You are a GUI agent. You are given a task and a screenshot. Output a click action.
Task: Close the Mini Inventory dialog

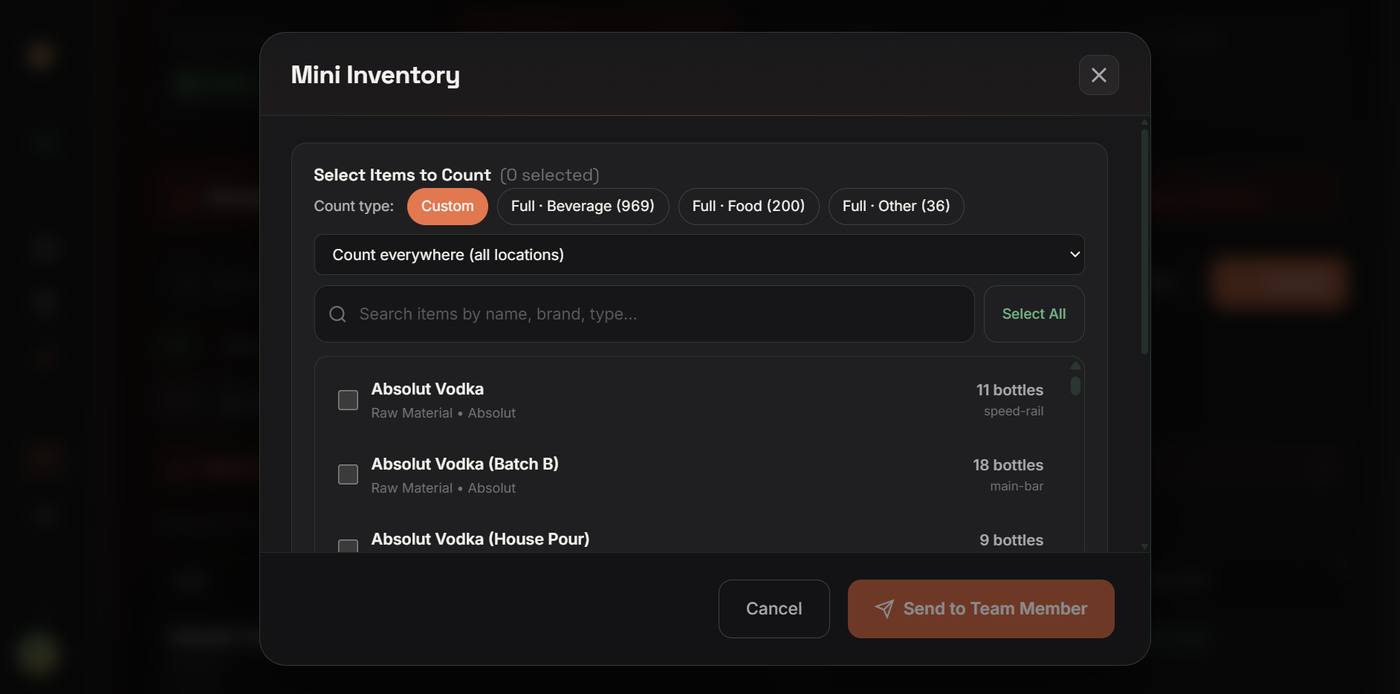tap(1098, 75)
